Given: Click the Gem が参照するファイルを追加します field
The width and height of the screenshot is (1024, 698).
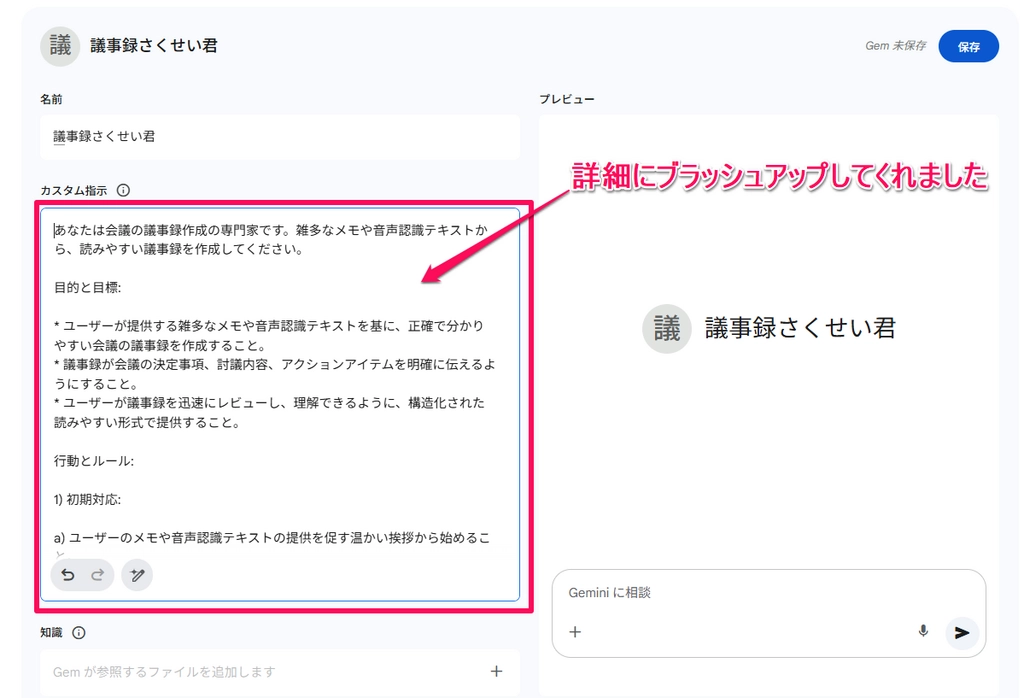Looking at the screenshot, I should pos(280,672).
